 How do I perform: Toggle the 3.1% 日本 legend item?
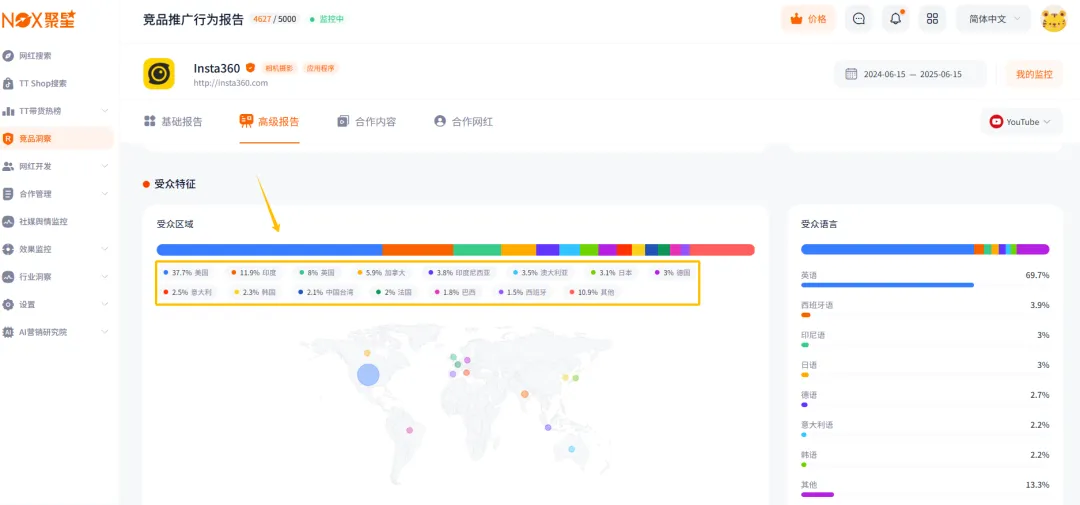[611, 273]
